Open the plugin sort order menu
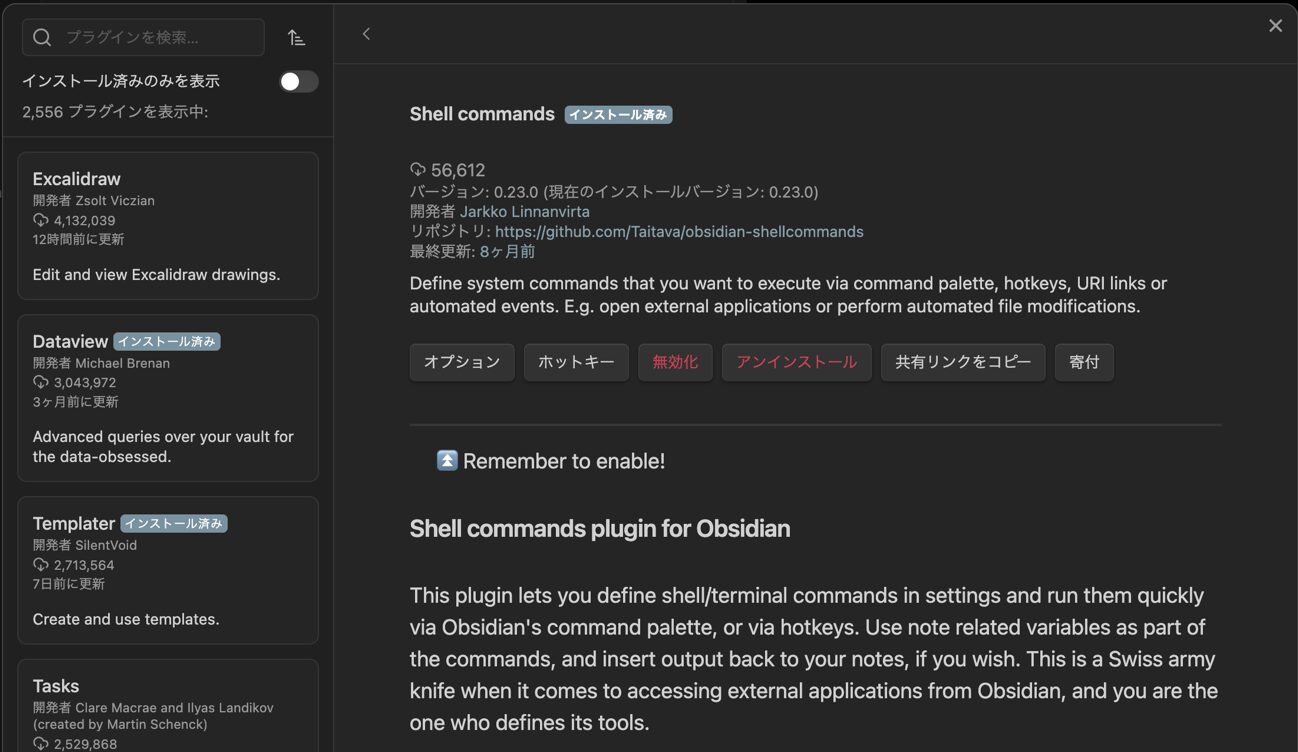This screenshot has width=1298, height=752. tap(296, 38)
